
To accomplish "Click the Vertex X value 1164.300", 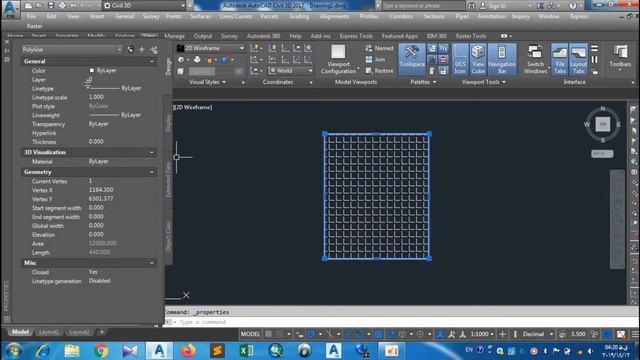I will [x=101, y=190].
